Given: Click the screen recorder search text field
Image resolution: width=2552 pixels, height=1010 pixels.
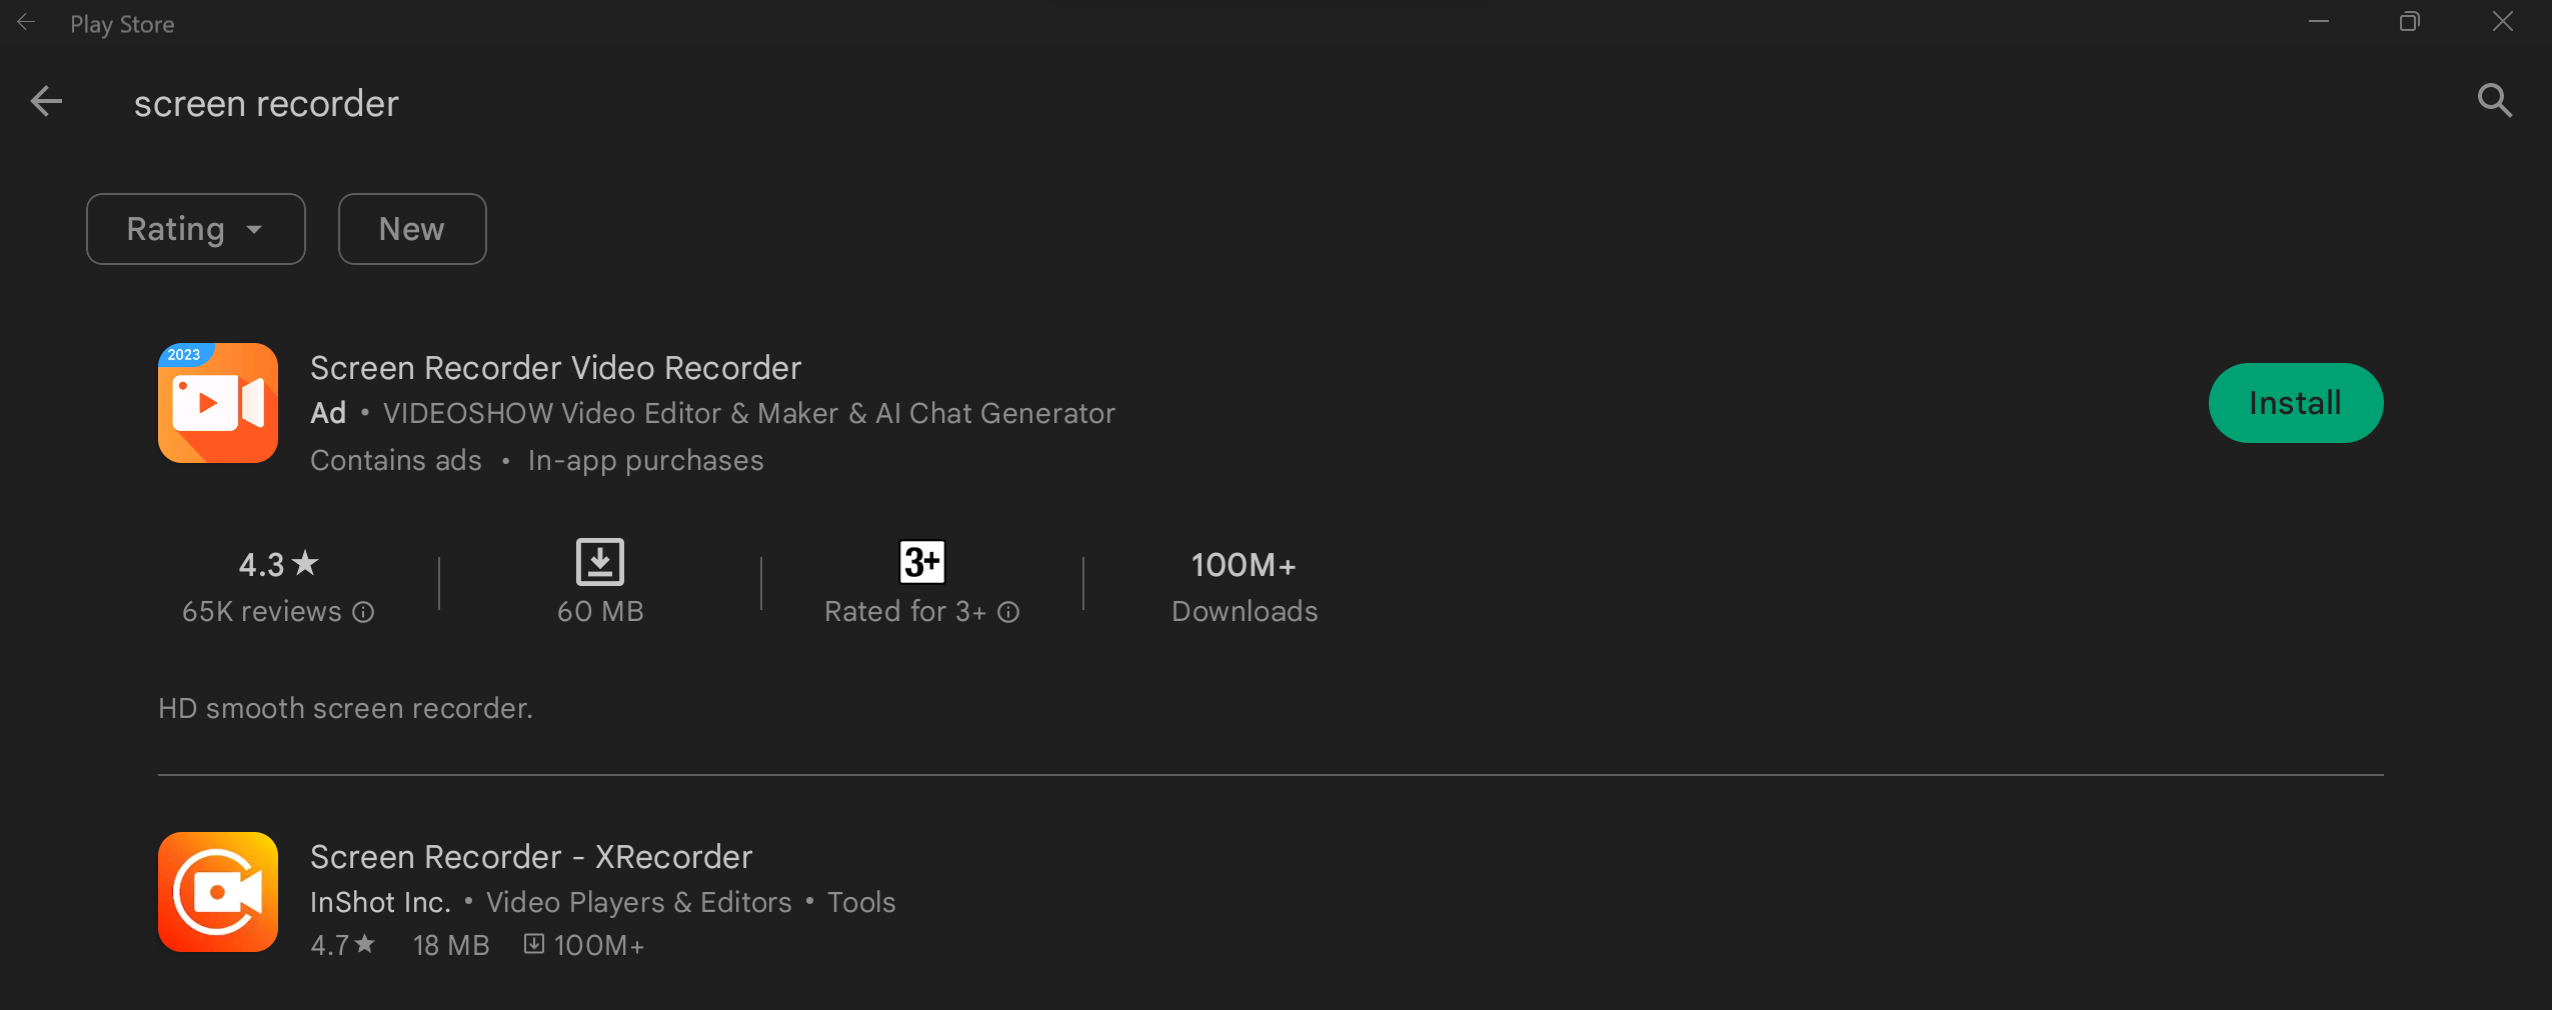Looking at the screenshot, I should [x=266, y=101].
